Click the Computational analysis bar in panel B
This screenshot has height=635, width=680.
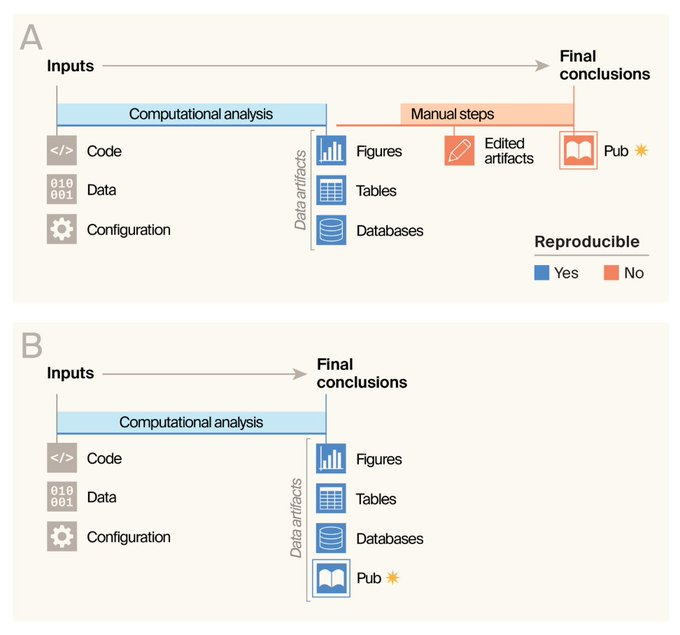[191, 422]
